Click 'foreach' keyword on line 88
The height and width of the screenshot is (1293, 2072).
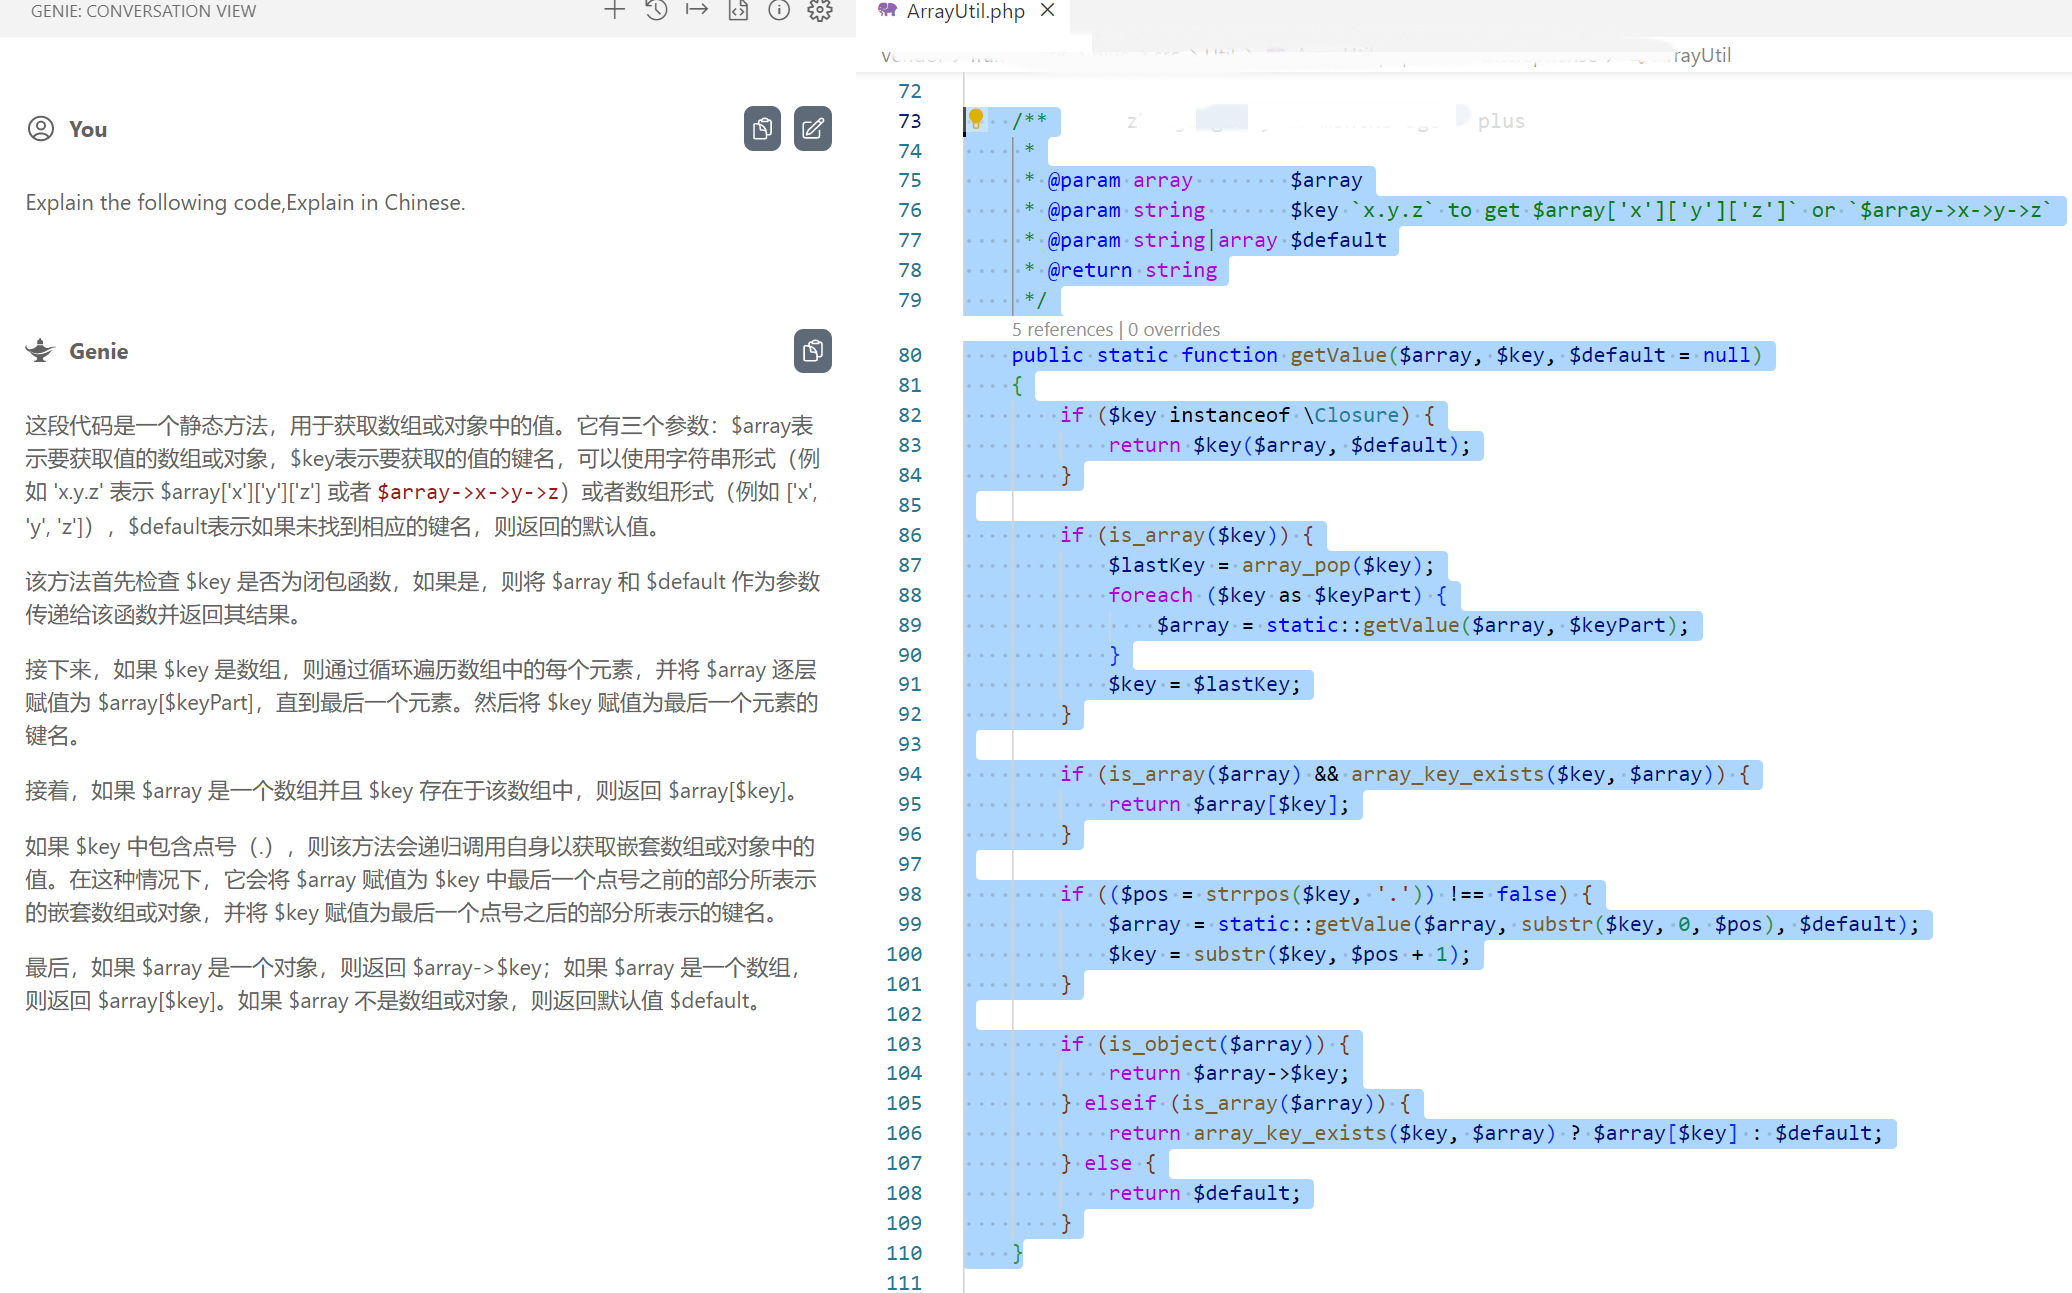click(x=1150, y=595)
